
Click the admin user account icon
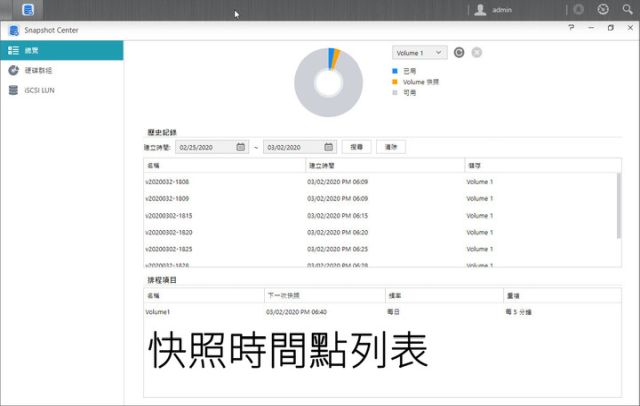[x=480, y=10]
